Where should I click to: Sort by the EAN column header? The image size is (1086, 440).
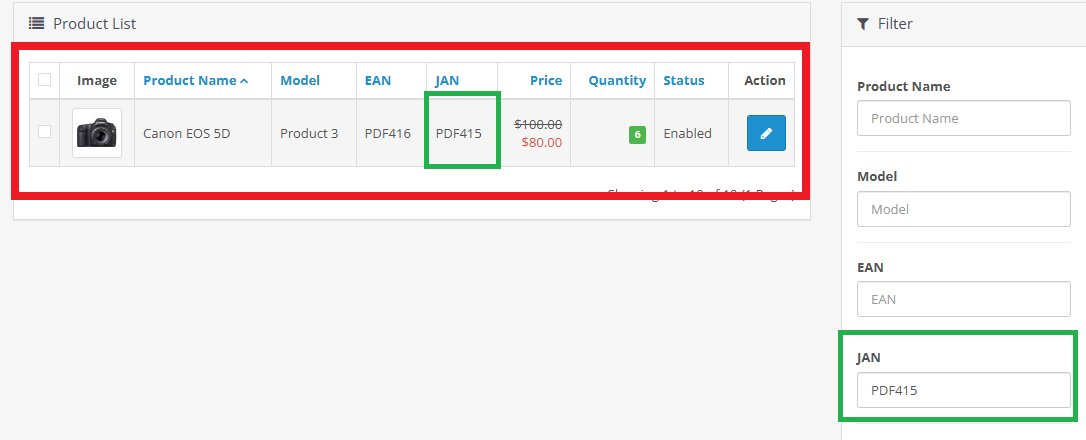pyautogui.click(x=378, y=81)
